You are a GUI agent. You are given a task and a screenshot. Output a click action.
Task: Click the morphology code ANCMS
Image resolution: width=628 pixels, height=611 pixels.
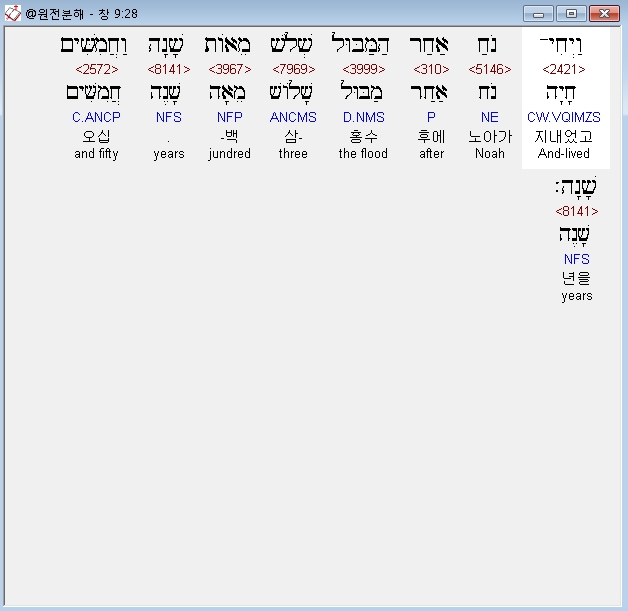(x=293, y=117)
